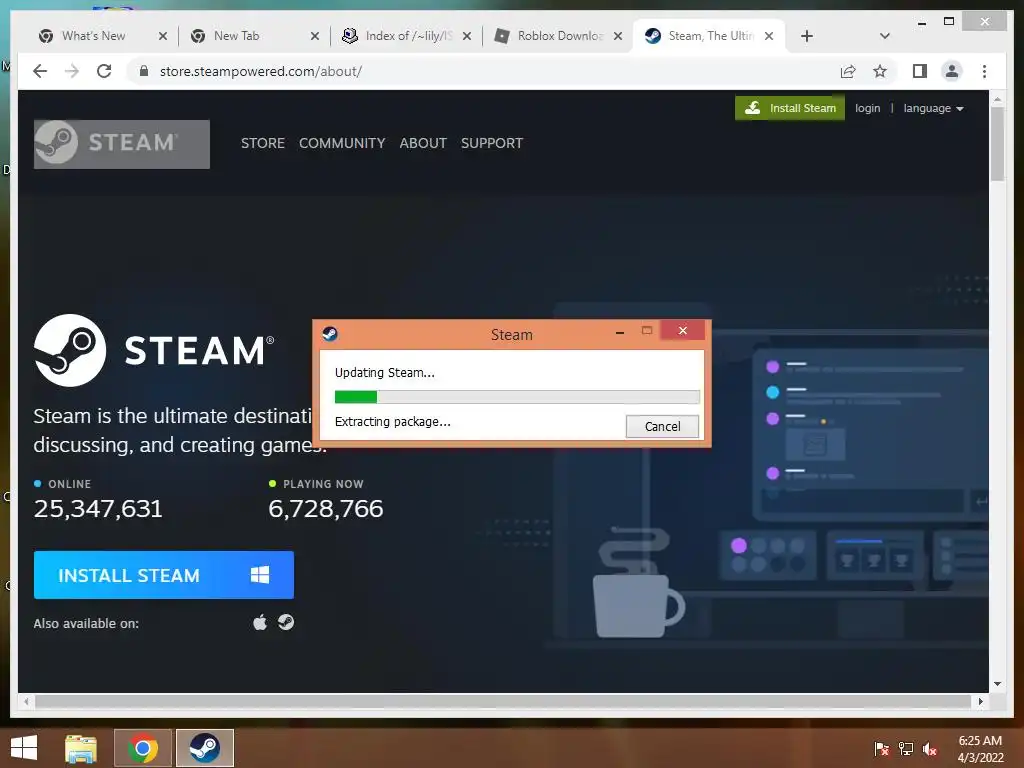Image resolution: width=1024 pixels, height=768 pixels.
Task: Reload the page
Action: coord(104,71)
